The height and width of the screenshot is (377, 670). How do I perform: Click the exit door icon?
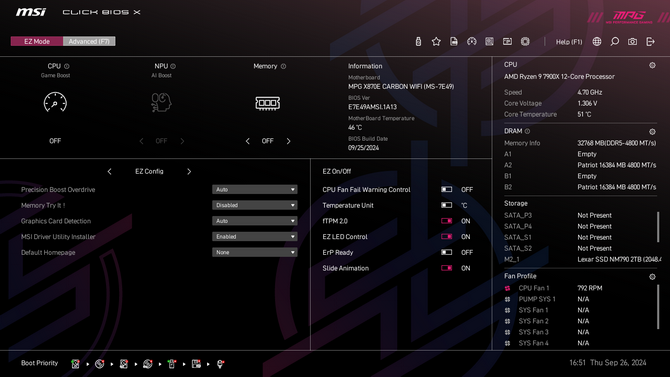(650, 41)
